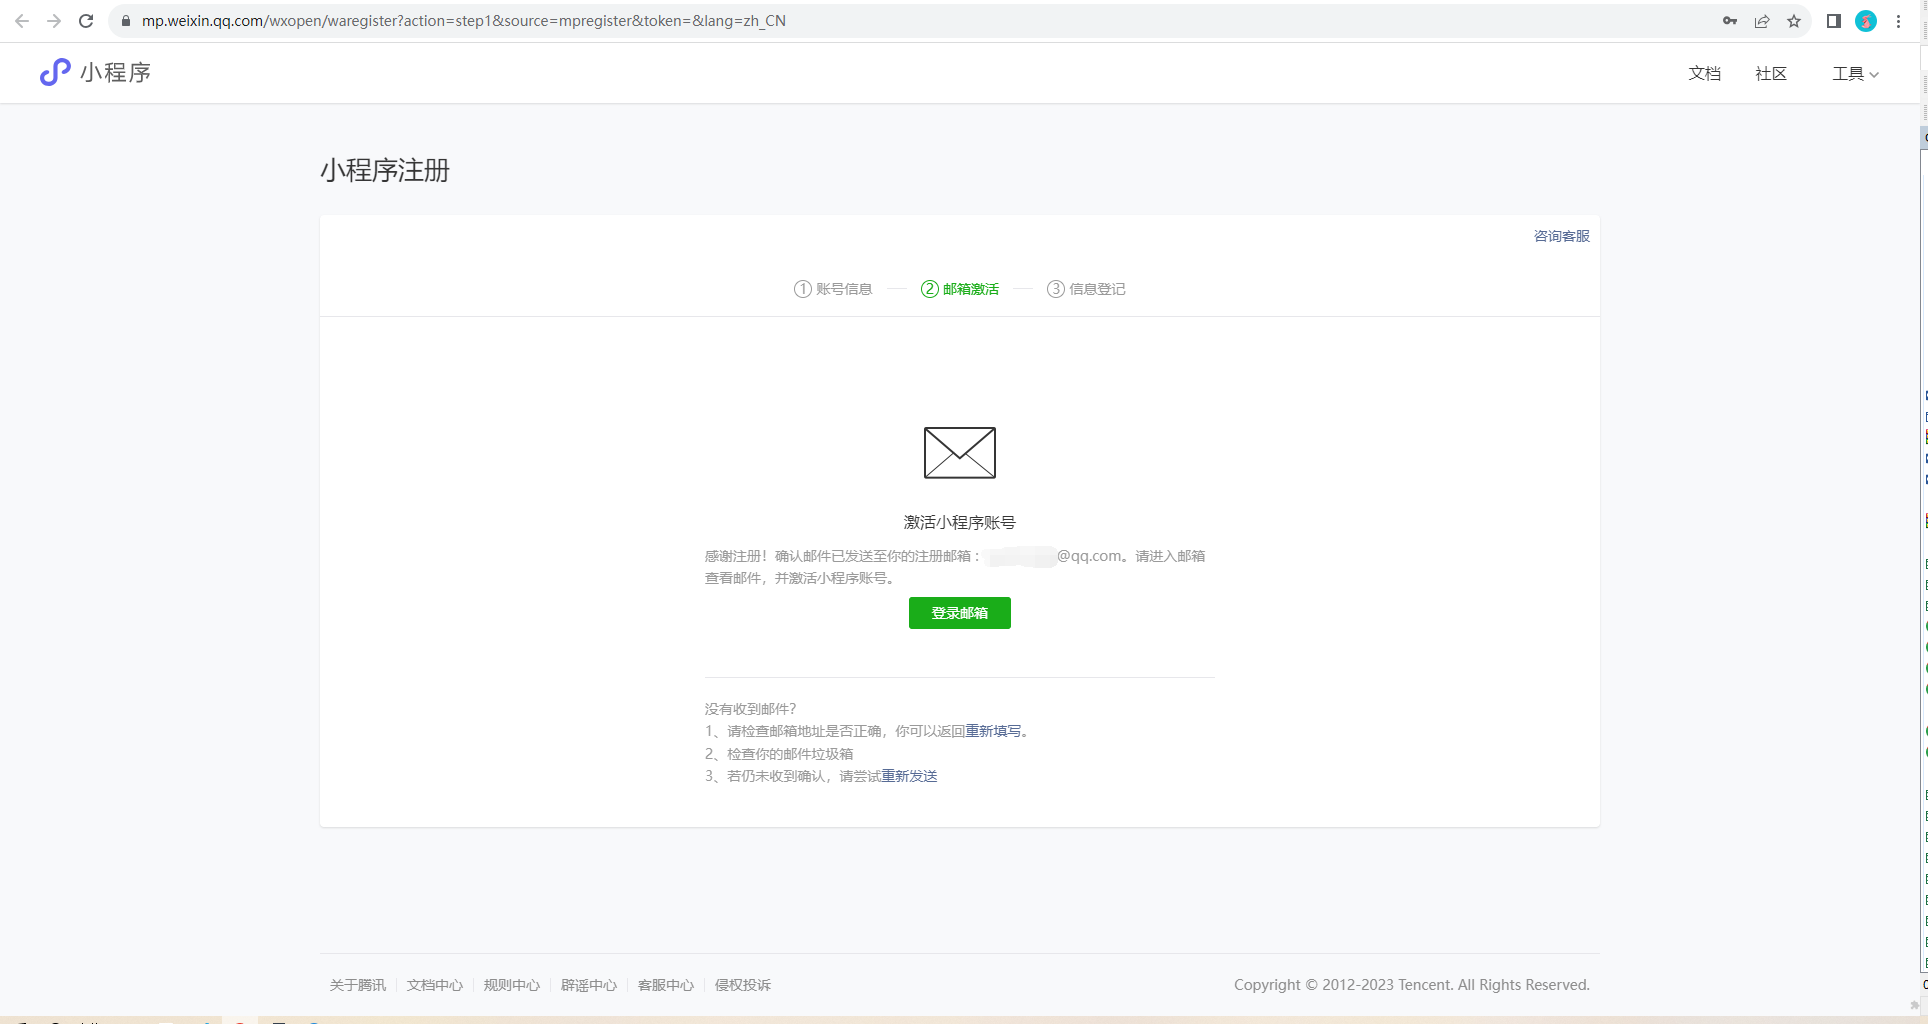This screenshot has height=1024, width=1928.
Task: Click the 重新填写 link
Action: [993, 731]
